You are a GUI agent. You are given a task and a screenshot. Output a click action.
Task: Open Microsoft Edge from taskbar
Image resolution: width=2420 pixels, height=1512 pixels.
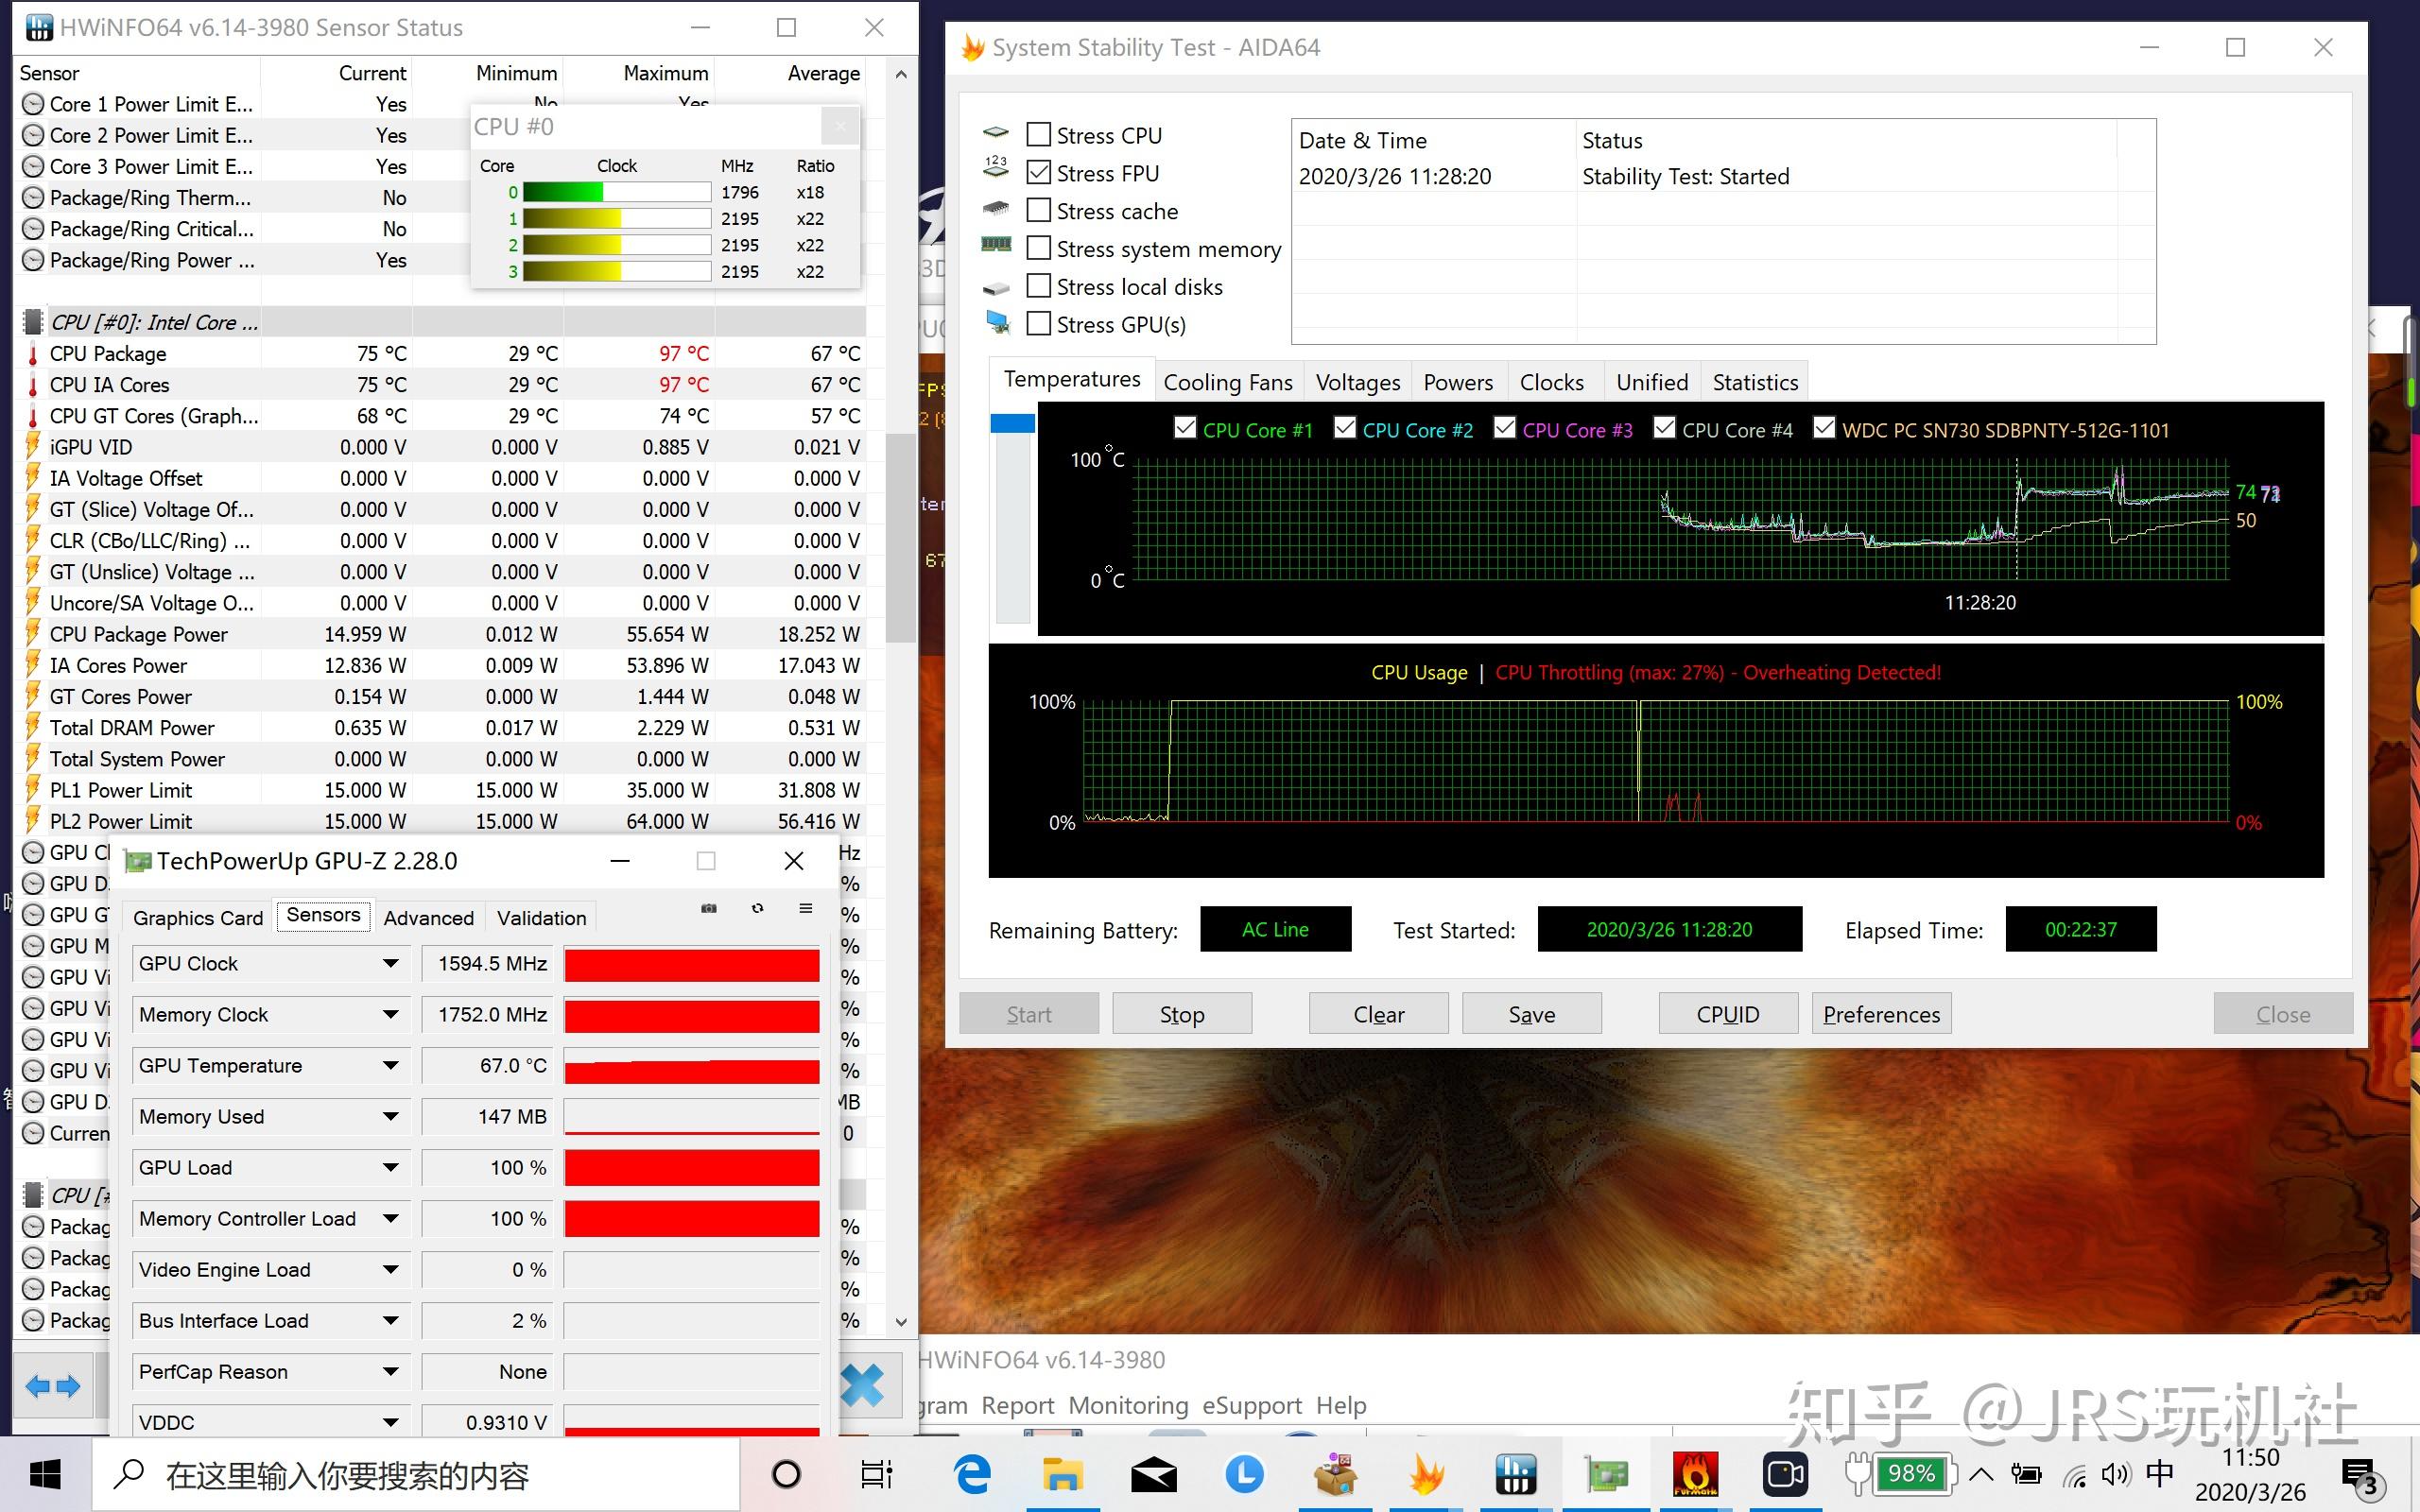[x=971, y=1474]
